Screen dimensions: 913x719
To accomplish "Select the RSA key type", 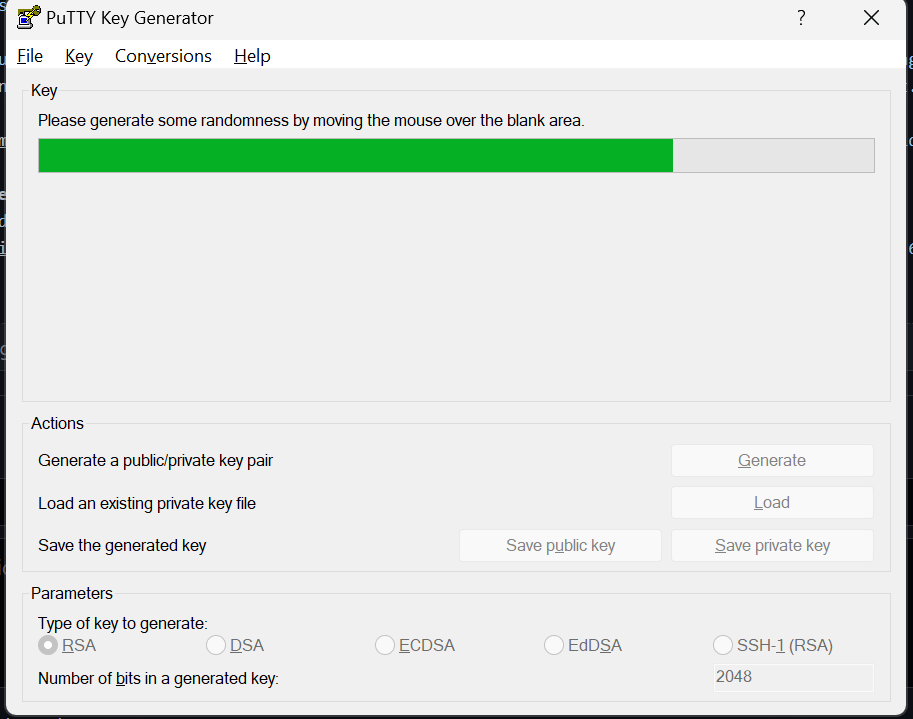I will pyautogui.click(x=67, y=645).
